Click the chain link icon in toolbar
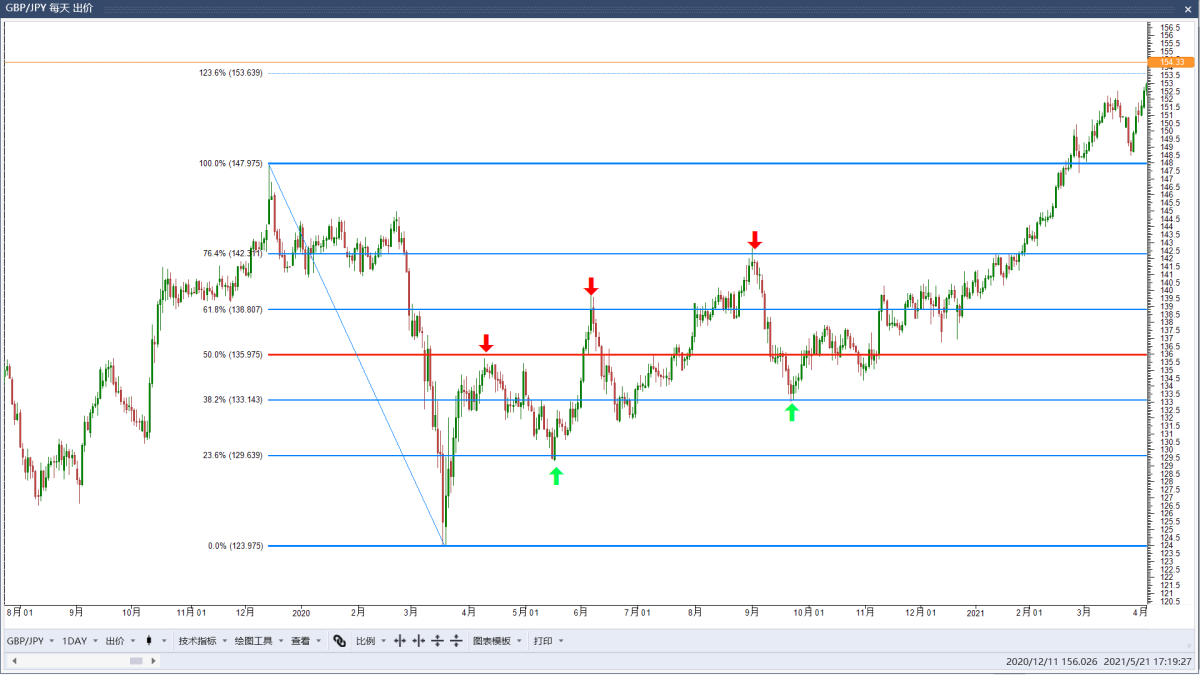This screenshot has width=1200, height=675. 340,641
